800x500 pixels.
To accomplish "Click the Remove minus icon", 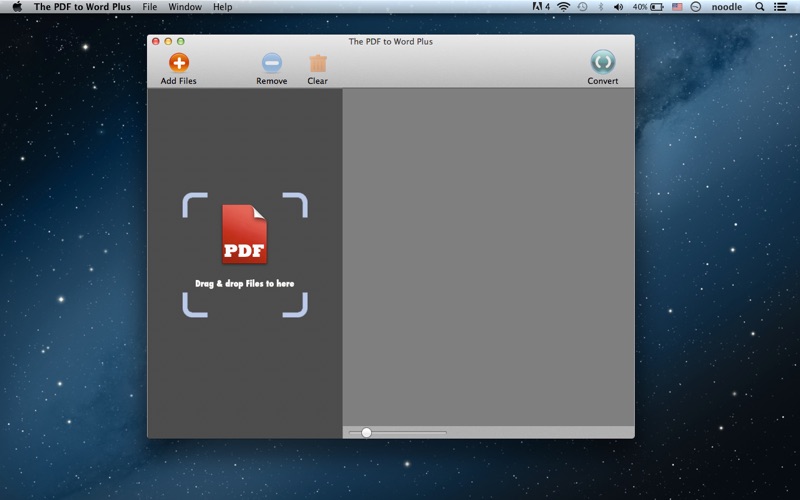I will [x=271, y=63].
